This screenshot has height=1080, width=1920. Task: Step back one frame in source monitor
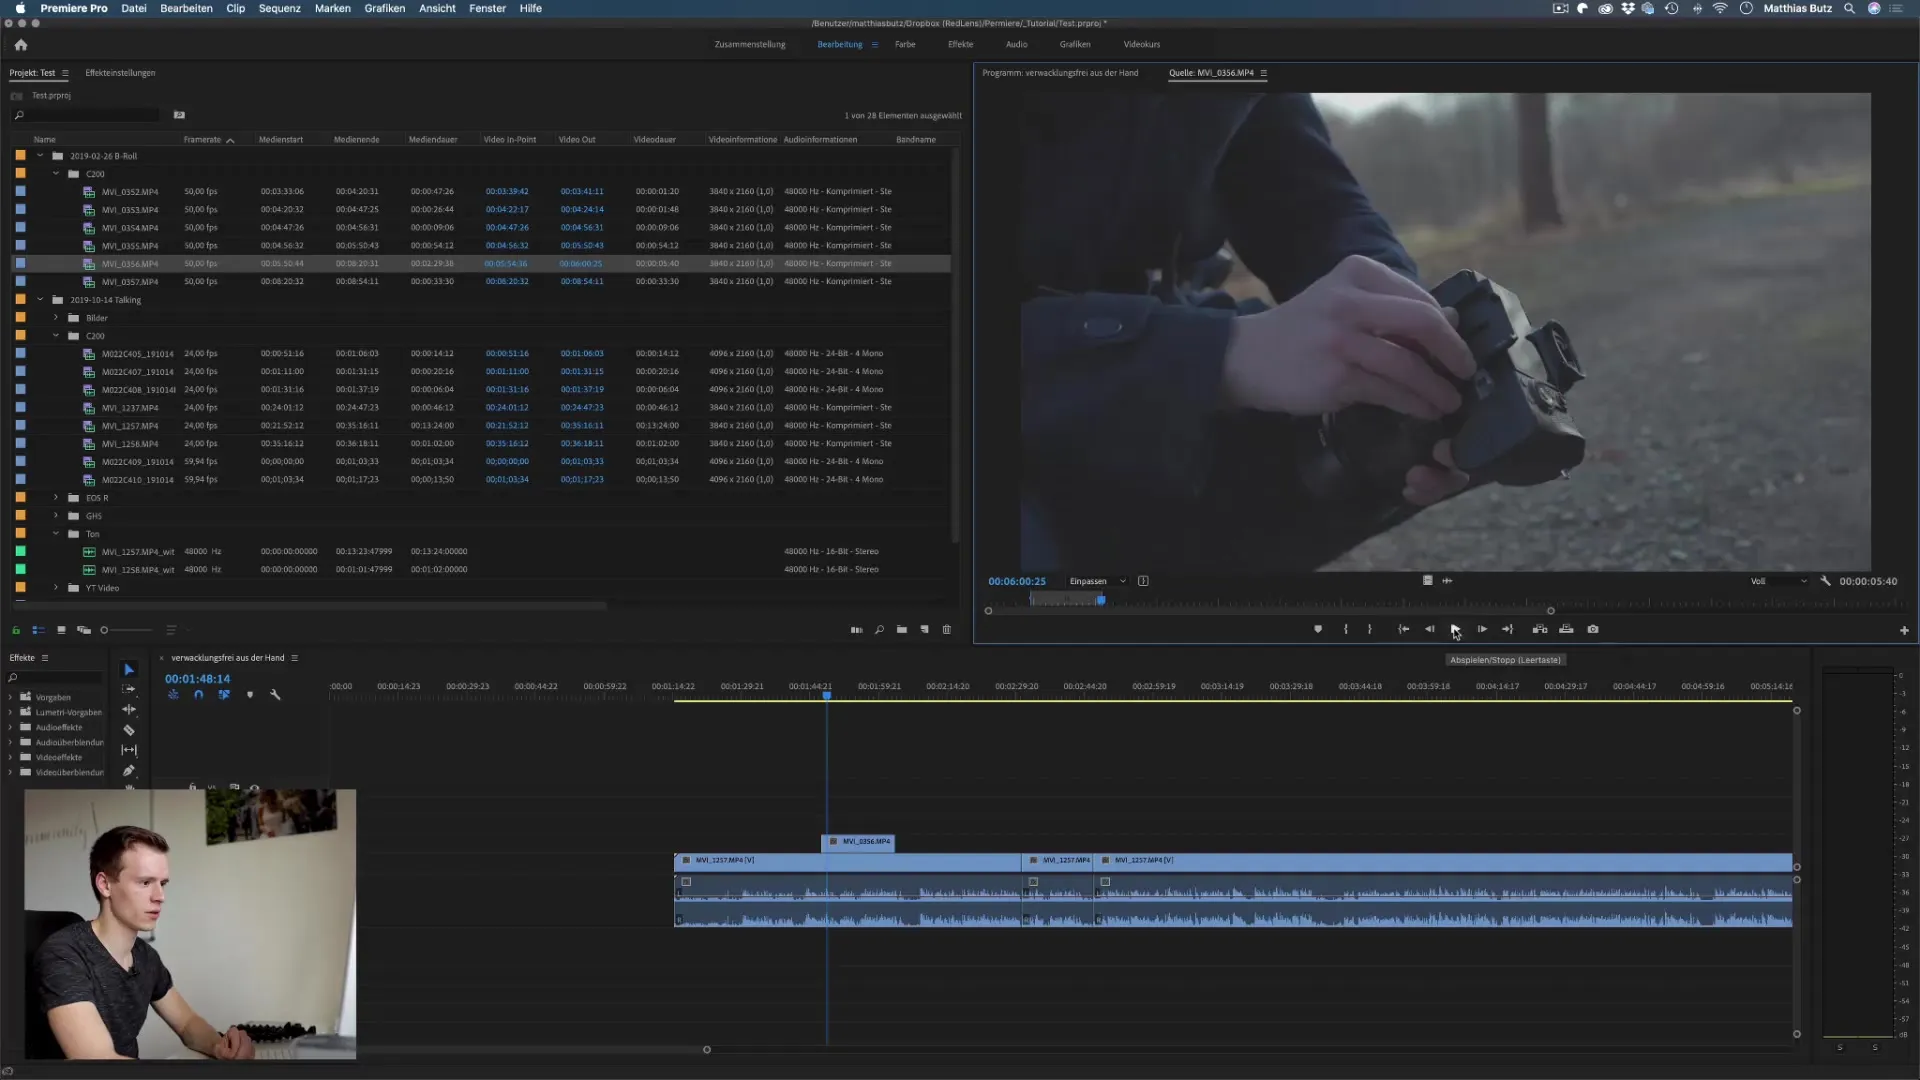(x=1430, y=629)
